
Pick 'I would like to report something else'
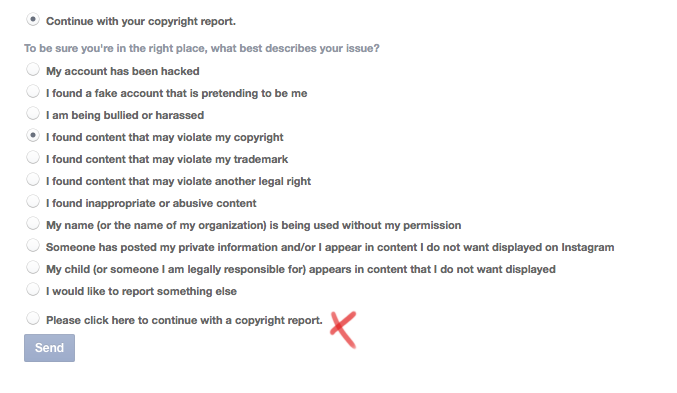tap(33, 289)
